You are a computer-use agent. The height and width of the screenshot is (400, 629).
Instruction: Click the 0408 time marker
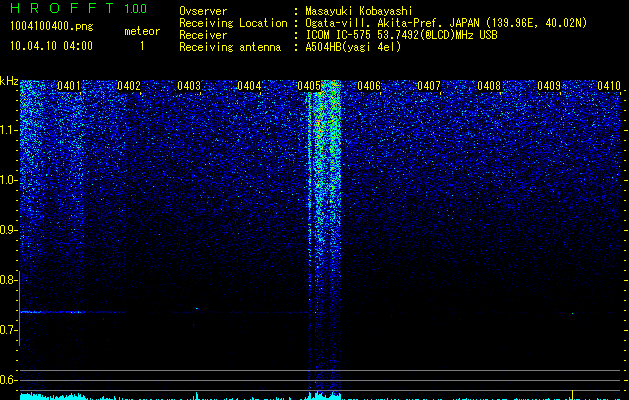pyautogui.click(x=489, y=85)
